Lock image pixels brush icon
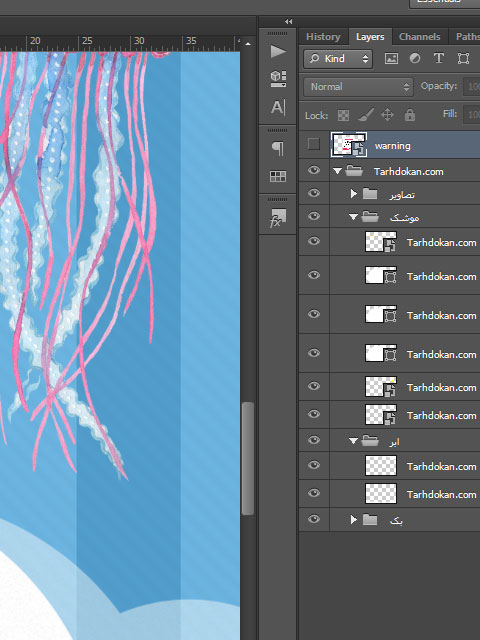The image size is (480, 640). (366, 115)
